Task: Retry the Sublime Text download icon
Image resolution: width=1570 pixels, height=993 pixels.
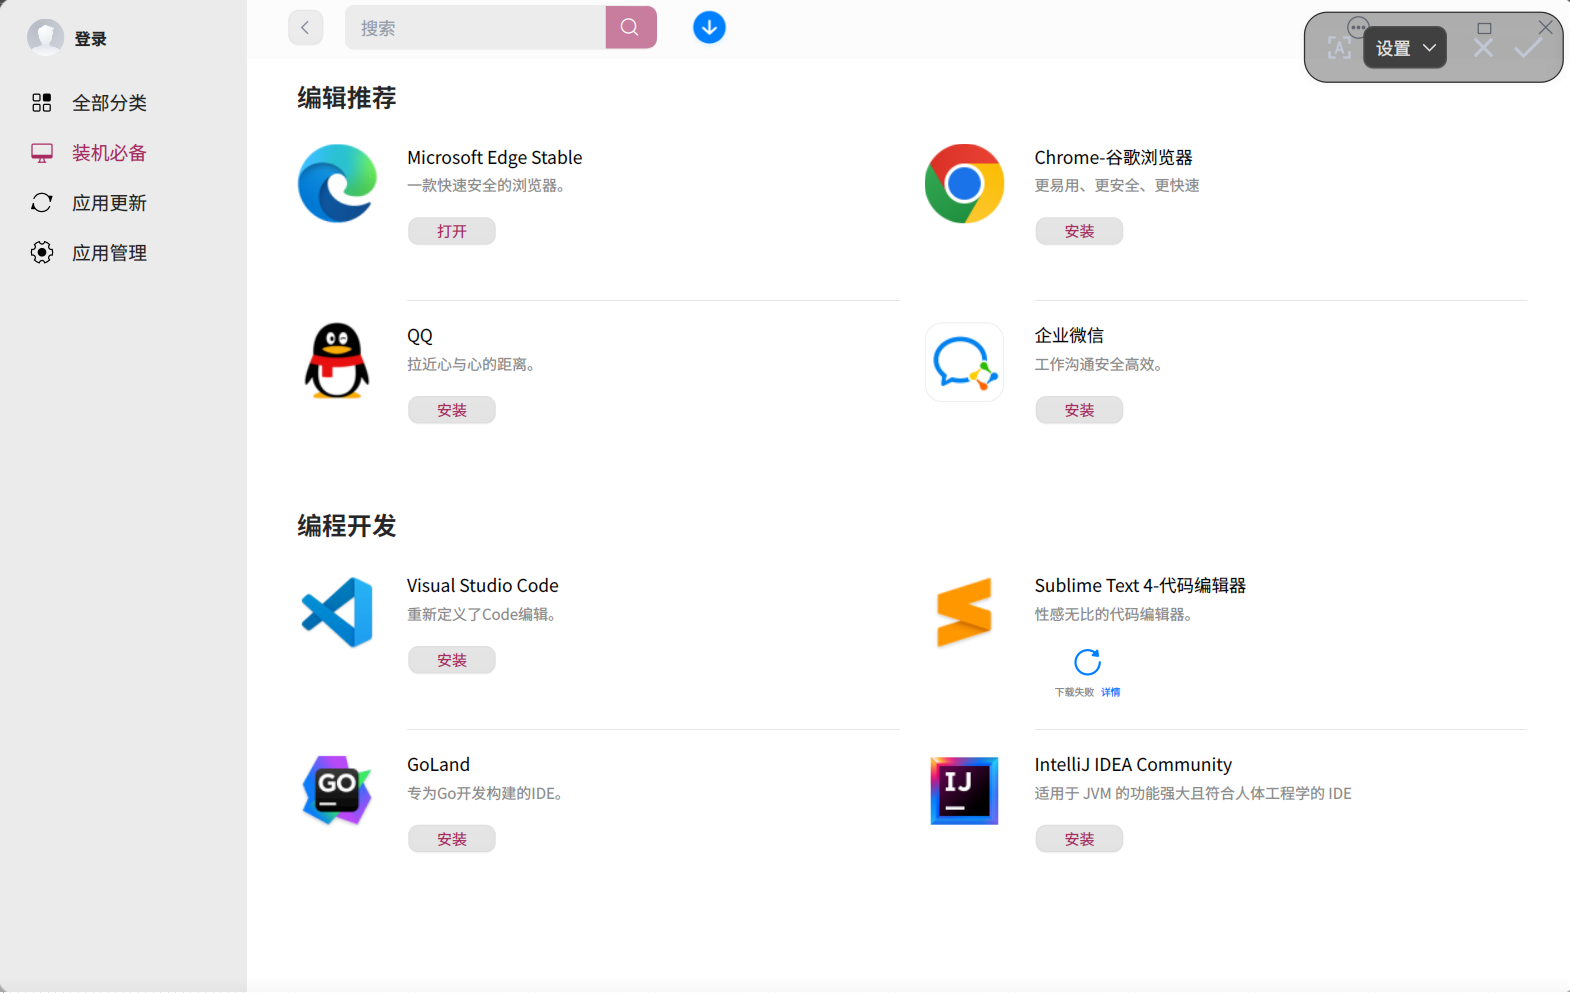Action: pyautogui.click(x=1087, y=662)
